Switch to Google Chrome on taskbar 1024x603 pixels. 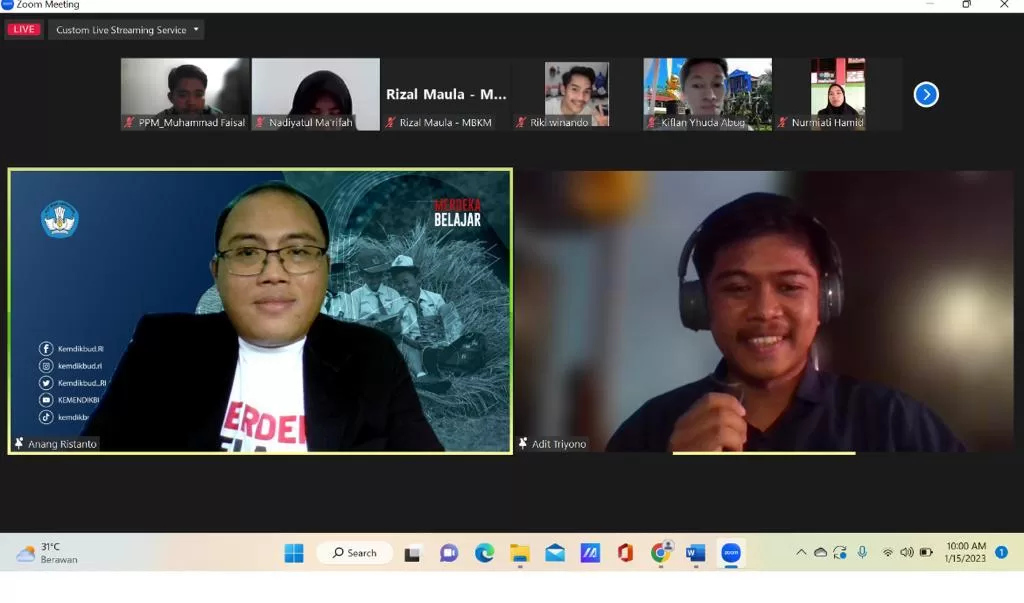661,553
